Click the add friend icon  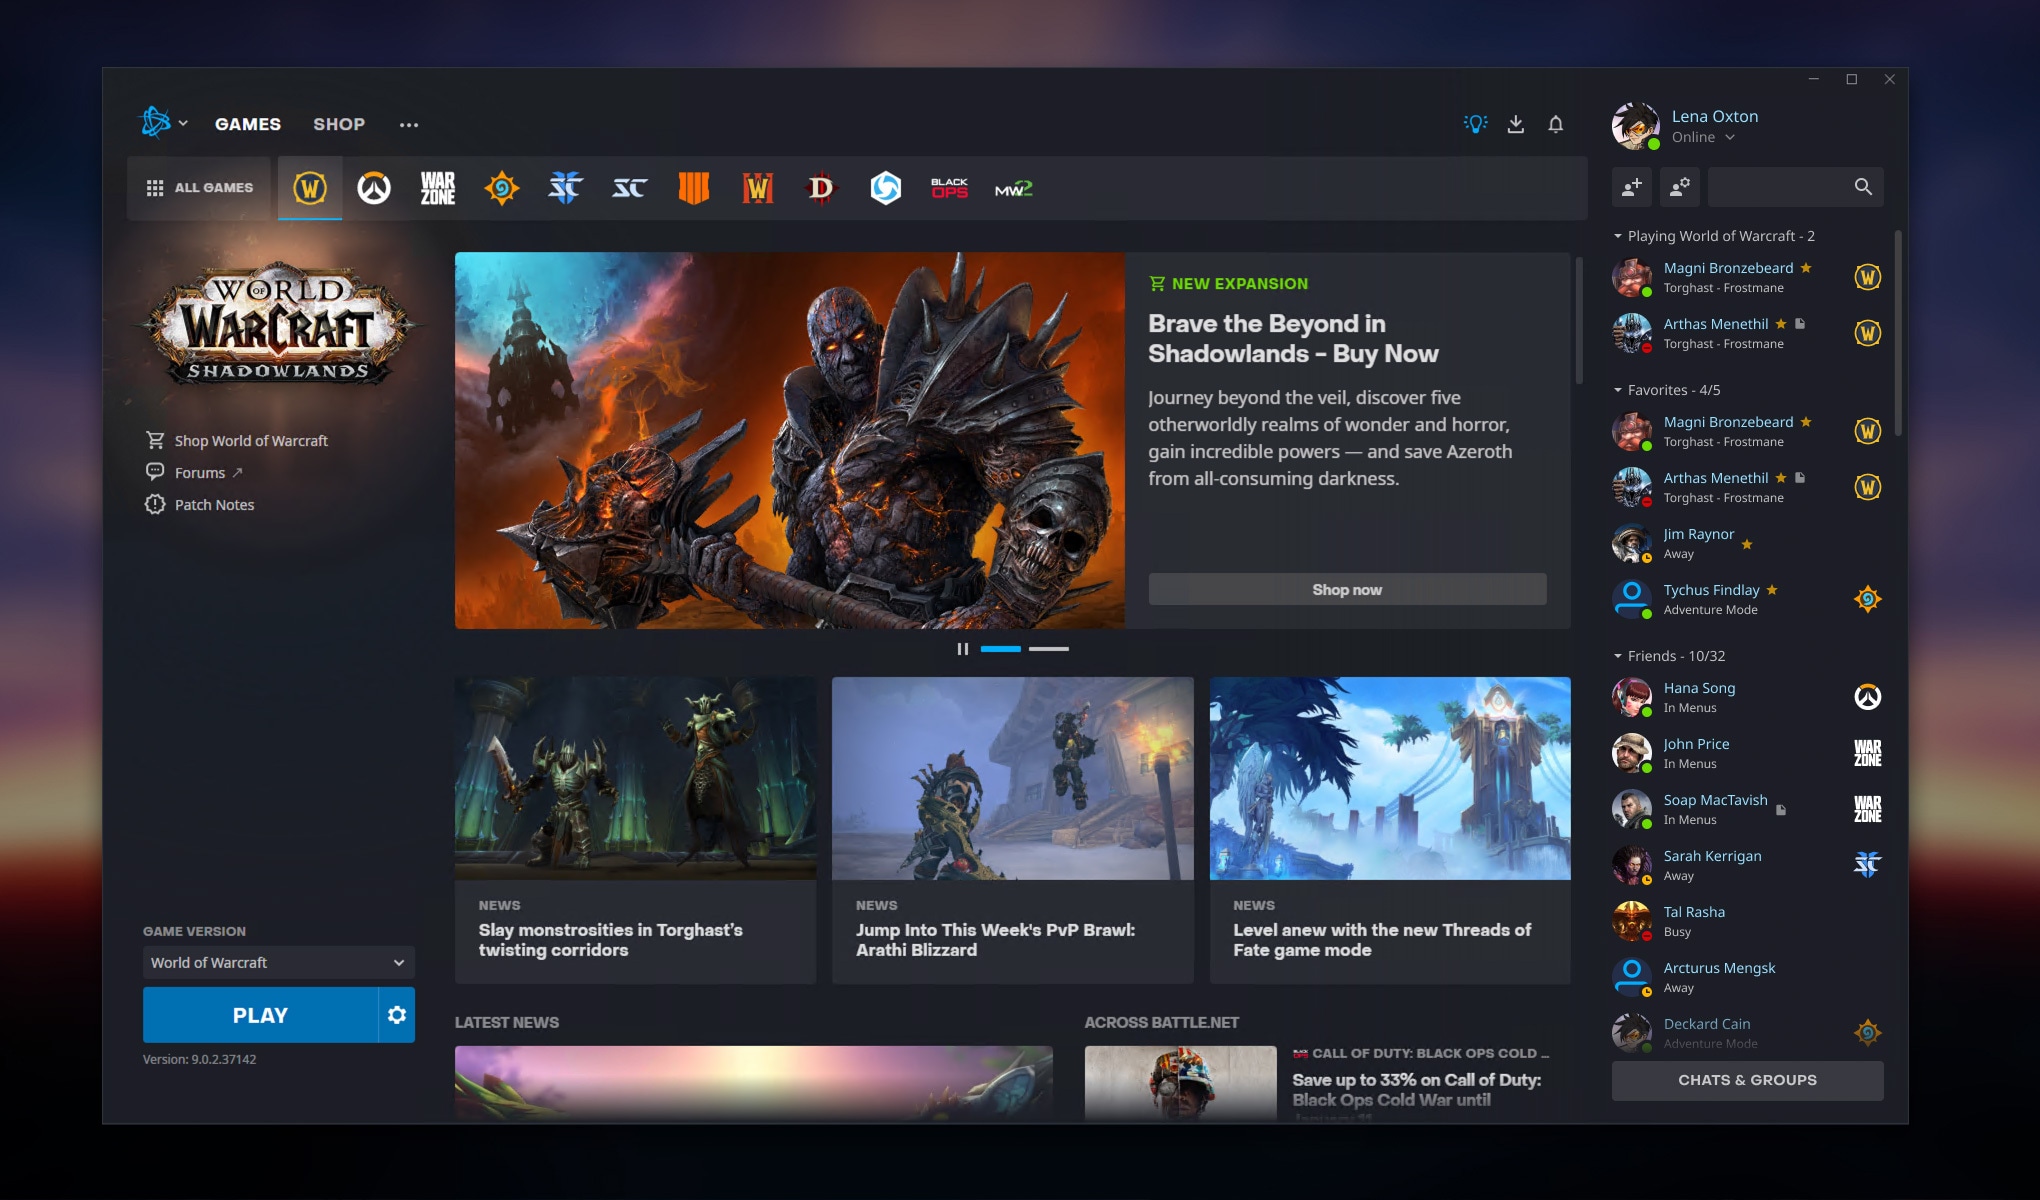[x=1631, y=186]
